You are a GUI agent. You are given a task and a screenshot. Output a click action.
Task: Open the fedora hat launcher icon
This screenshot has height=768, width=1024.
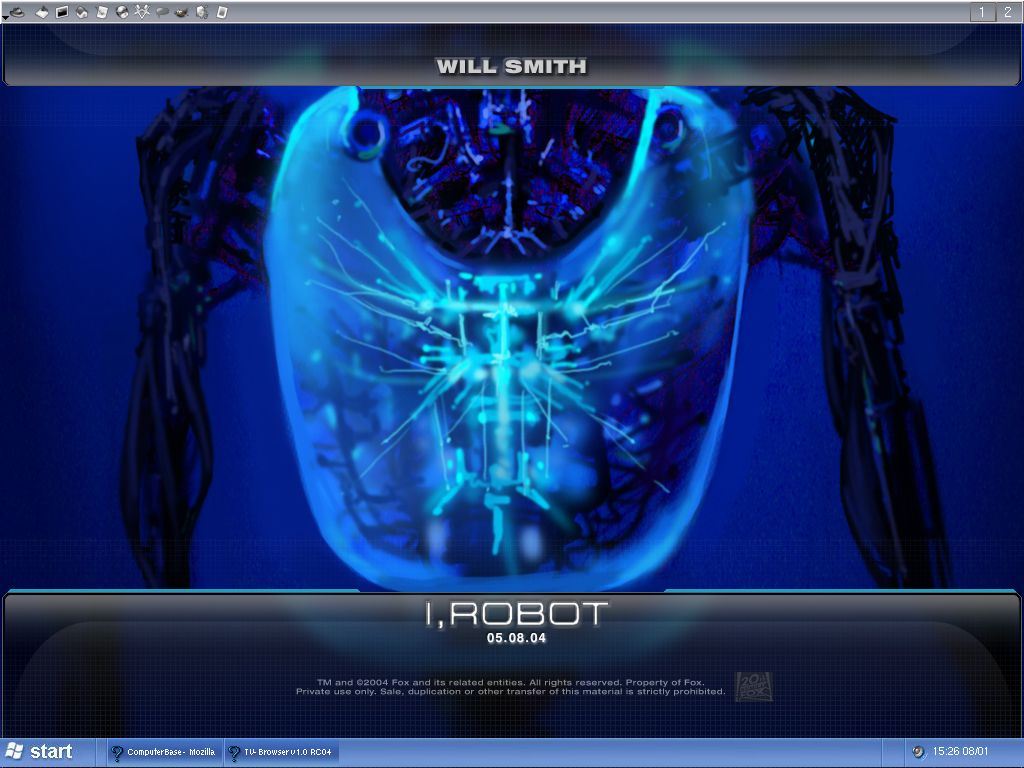(17, 12)
